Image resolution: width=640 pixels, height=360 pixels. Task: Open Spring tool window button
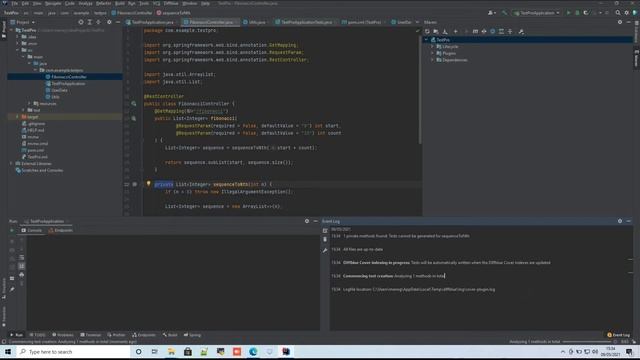[192, 335]
